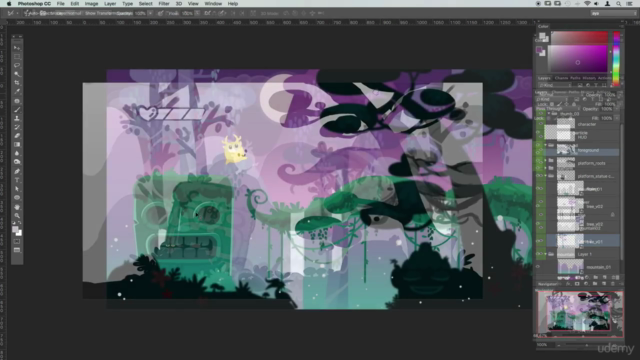Open the File menu
This screenshot has width=640, height=360.
[x=60, y=4]
